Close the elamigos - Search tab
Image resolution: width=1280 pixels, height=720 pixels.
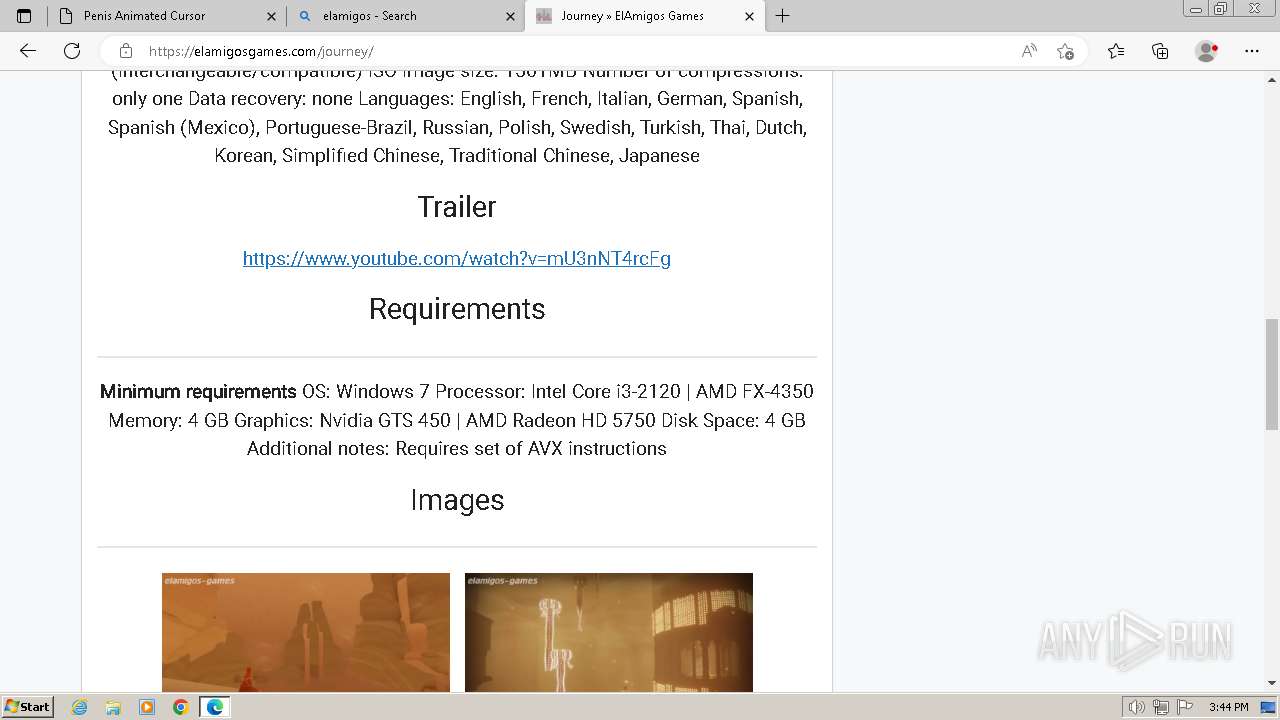click(x=510, y=16)
